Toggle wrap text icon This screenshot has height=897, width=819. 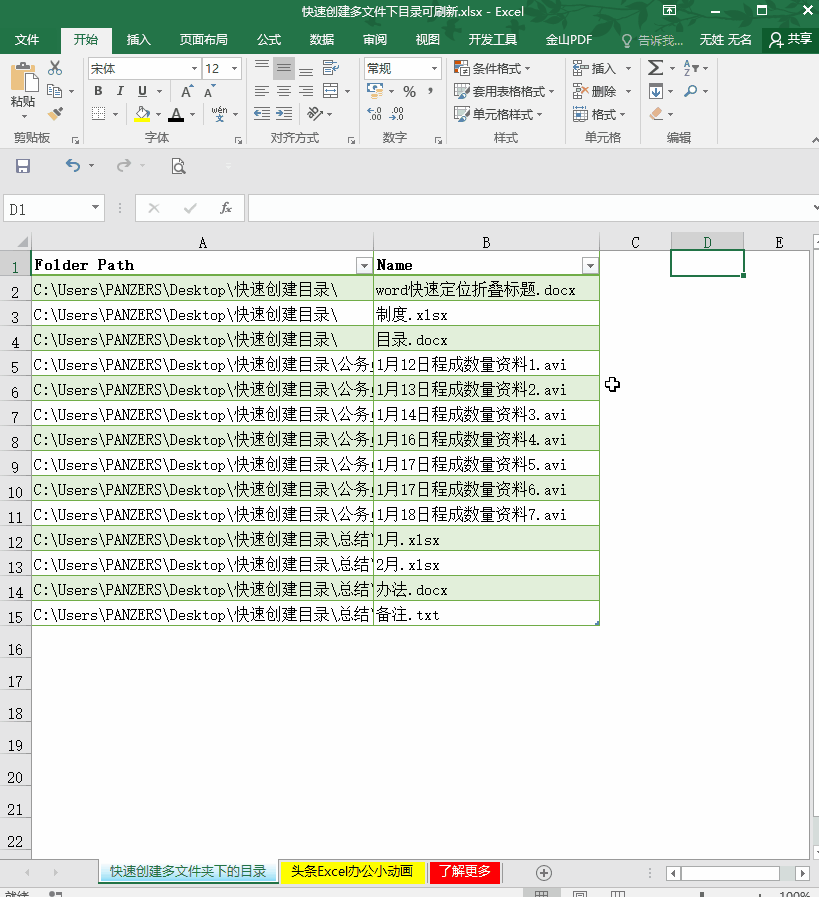[331, 68]
